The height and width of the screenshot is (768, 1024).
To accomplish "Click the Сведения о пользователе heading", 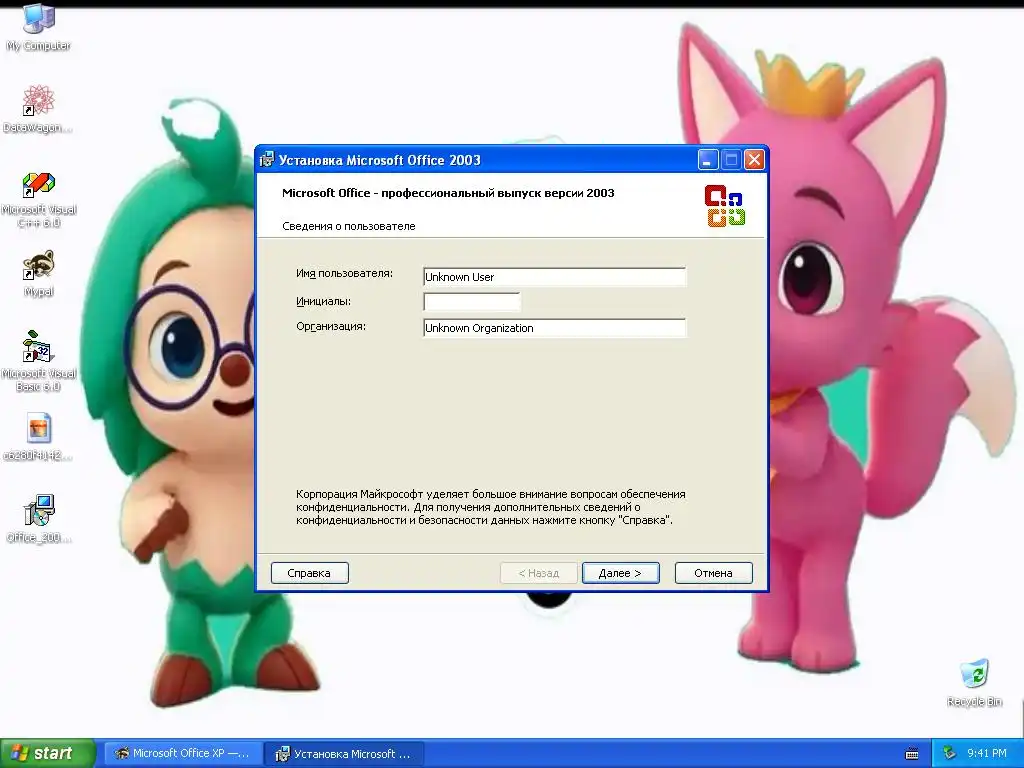I will [349, 226].
